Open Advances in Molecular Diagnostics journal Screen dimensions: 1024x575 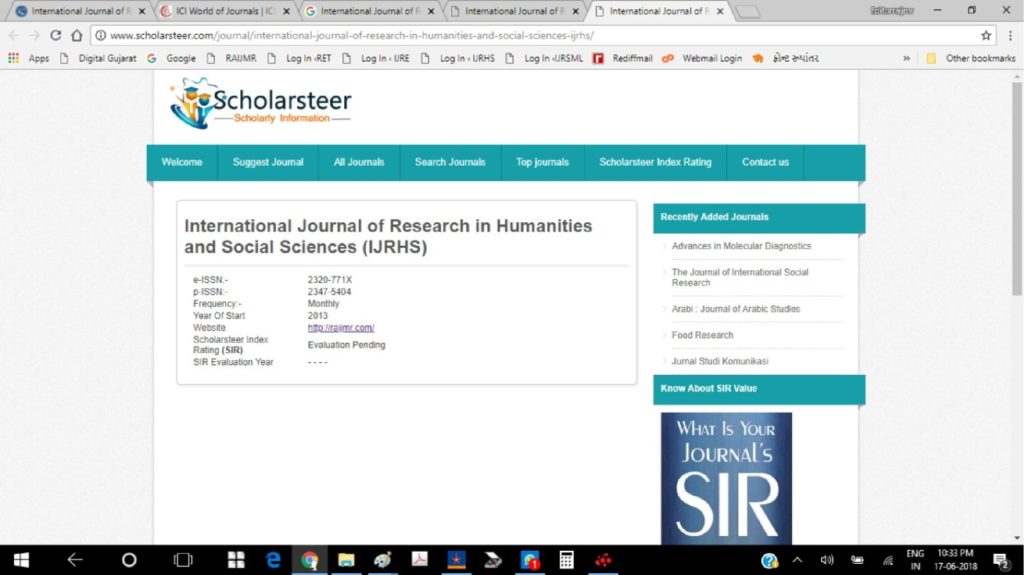pos(741,246)
